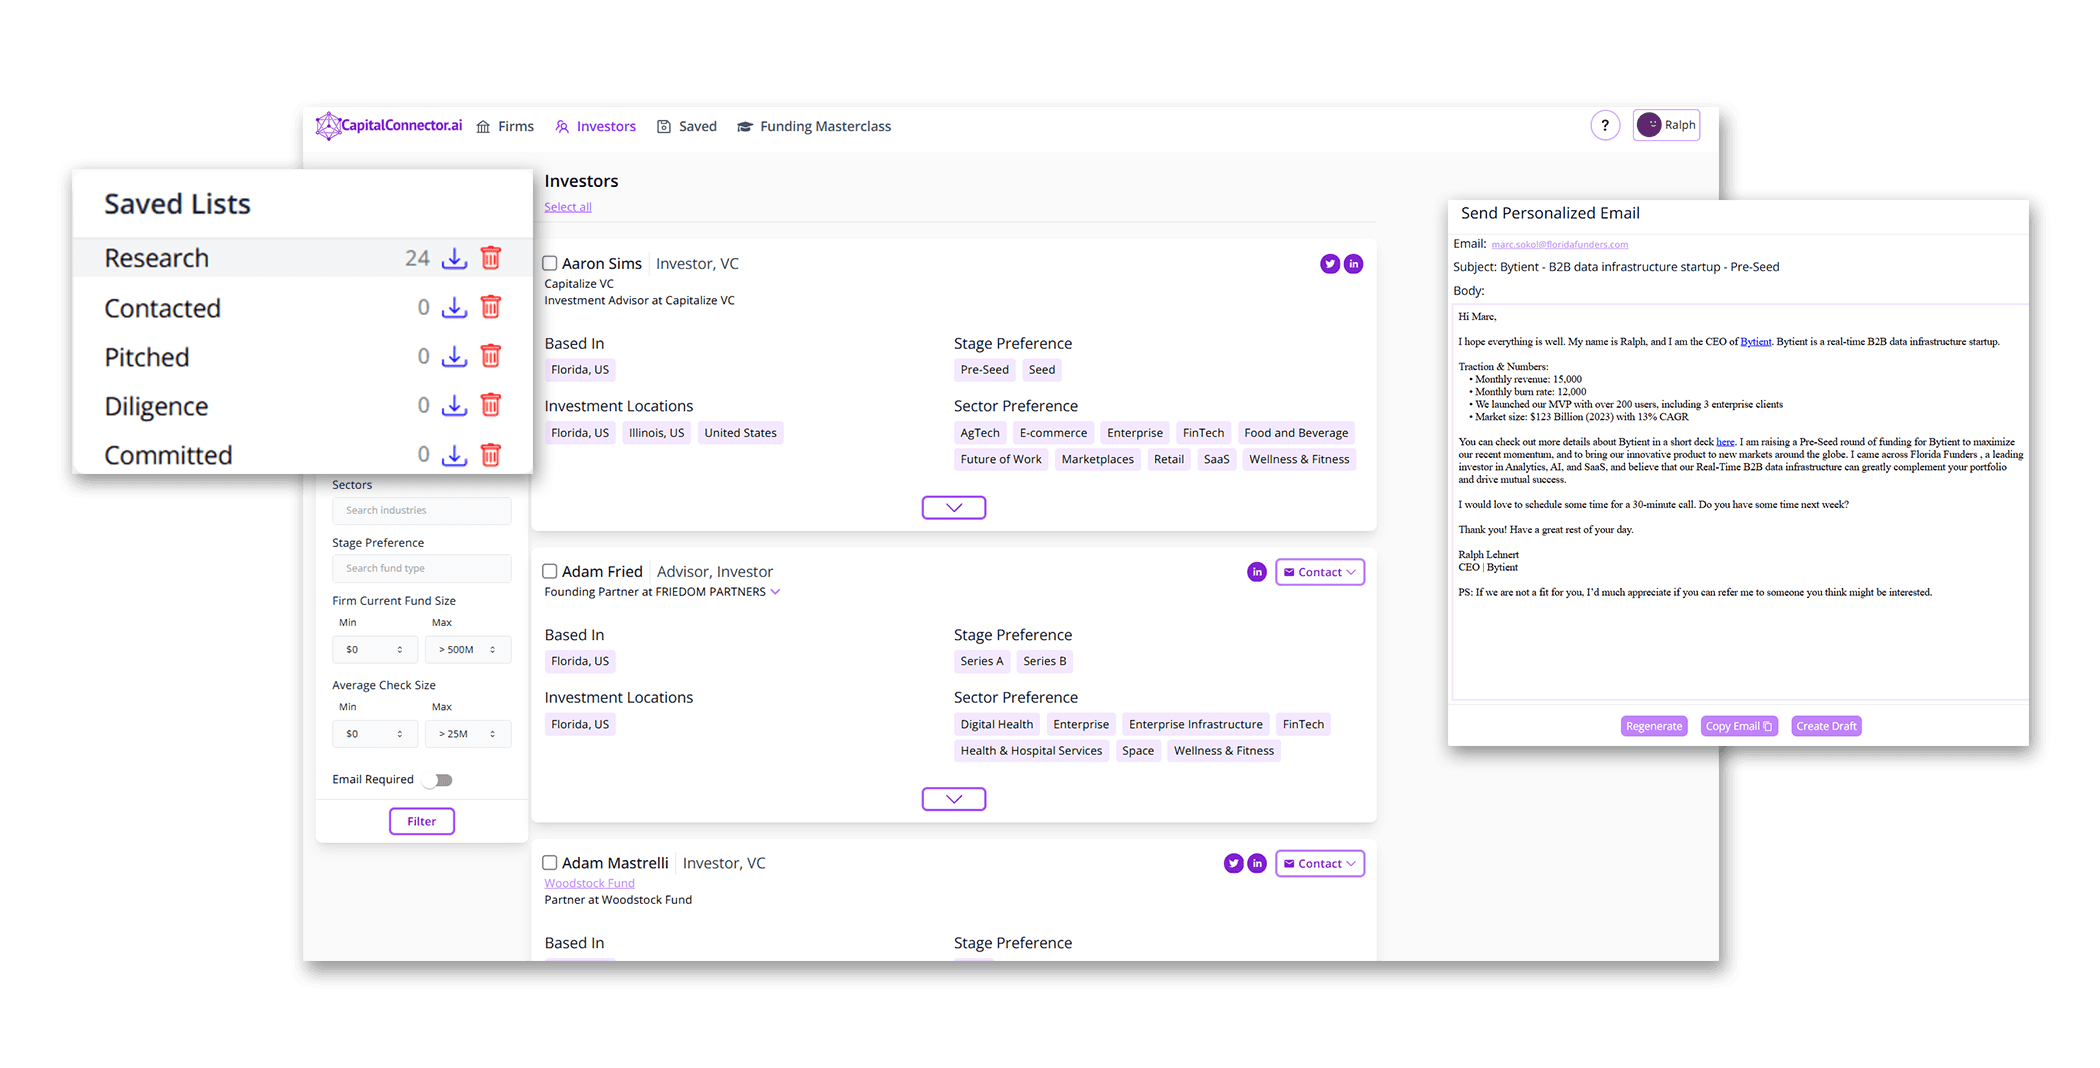Click the 'United States' location tag
The width and height of the screenshot is (2100, 1068).
click(740, 433)
